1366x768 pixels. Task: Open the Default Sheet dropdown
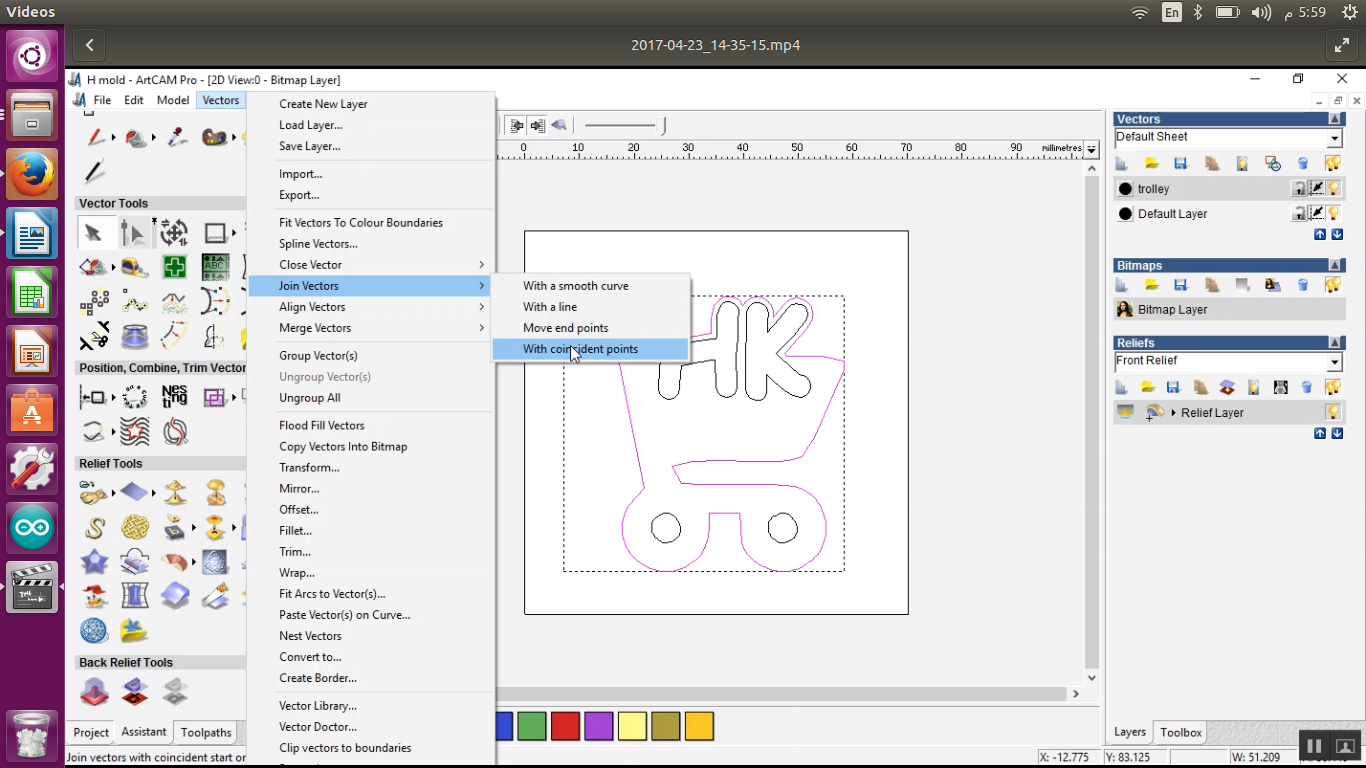tap(1335, 138)
